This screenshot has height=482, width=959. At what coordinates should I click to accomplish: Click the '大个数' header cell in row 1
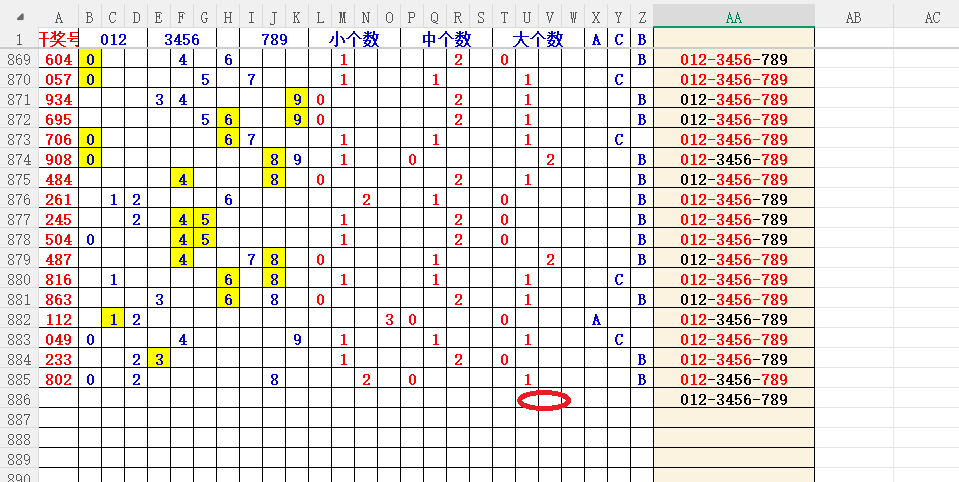tap(538, 40)
